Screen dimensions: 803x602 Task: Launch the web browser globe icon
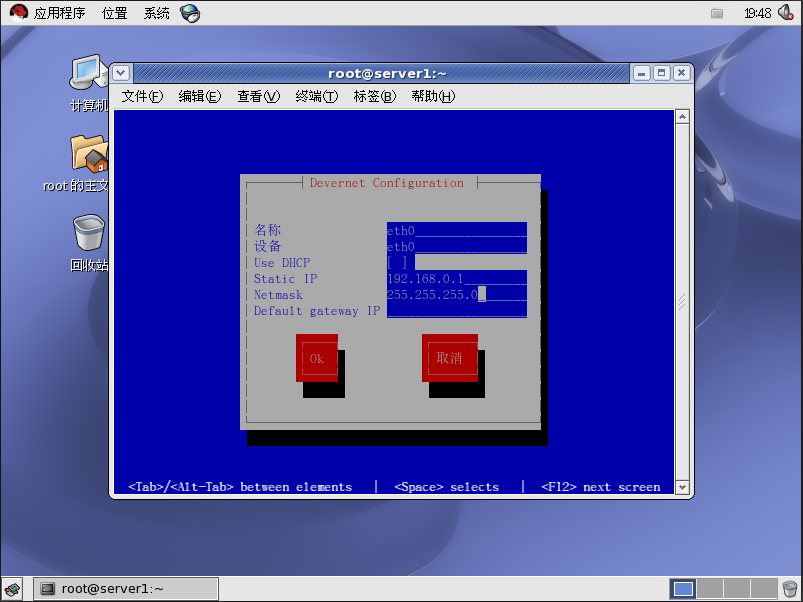coord(190,13)
